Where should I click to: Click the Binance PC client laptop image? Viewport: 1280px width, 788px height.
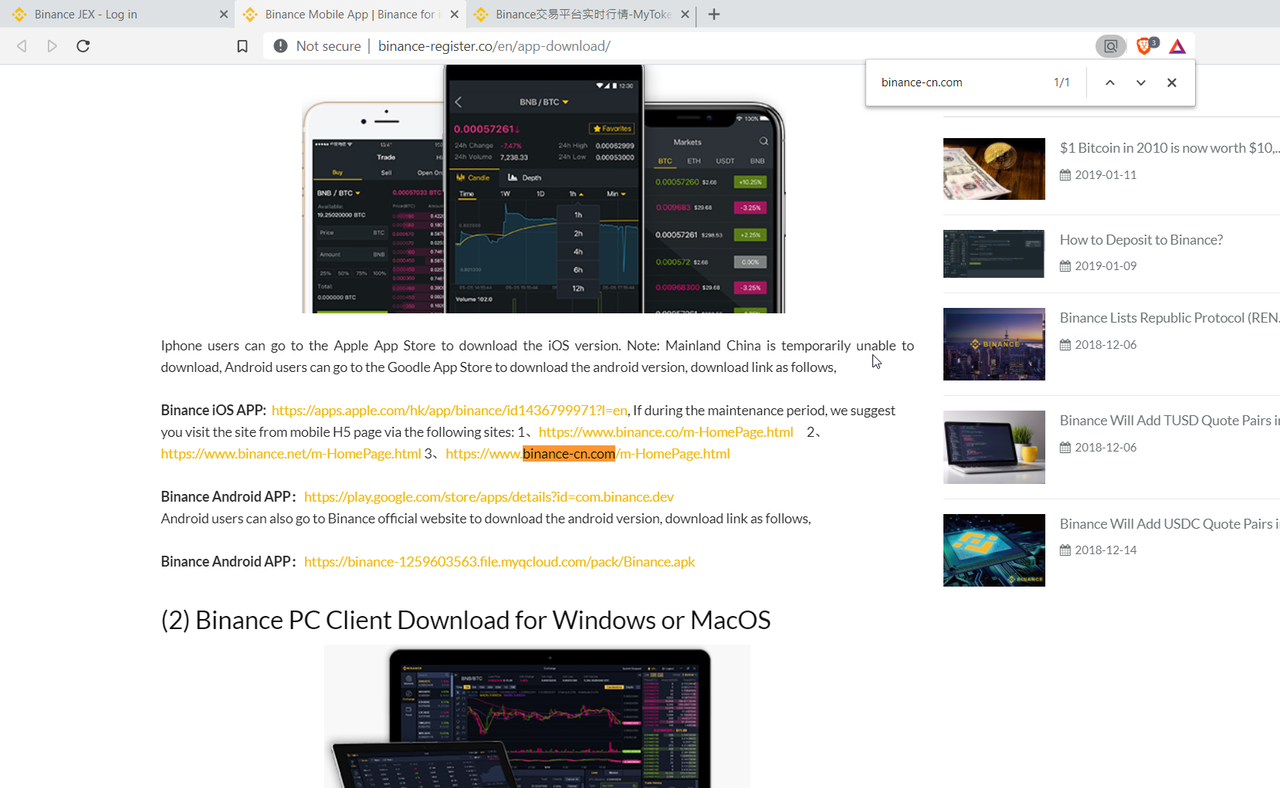pos(537,716)
